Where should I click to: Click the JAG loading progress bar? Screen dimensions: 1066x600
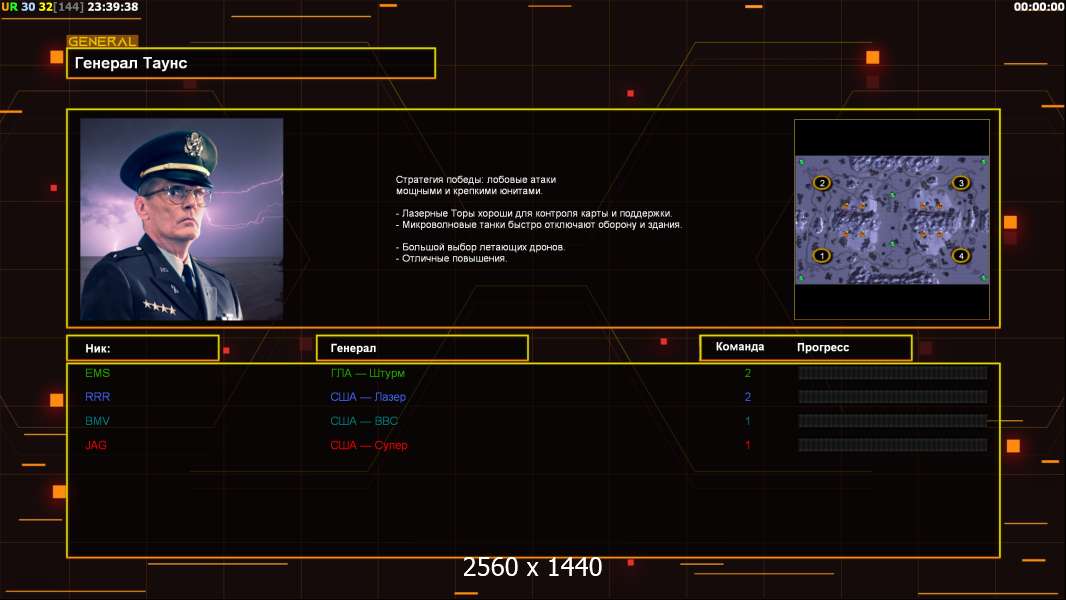coord(893,445)
